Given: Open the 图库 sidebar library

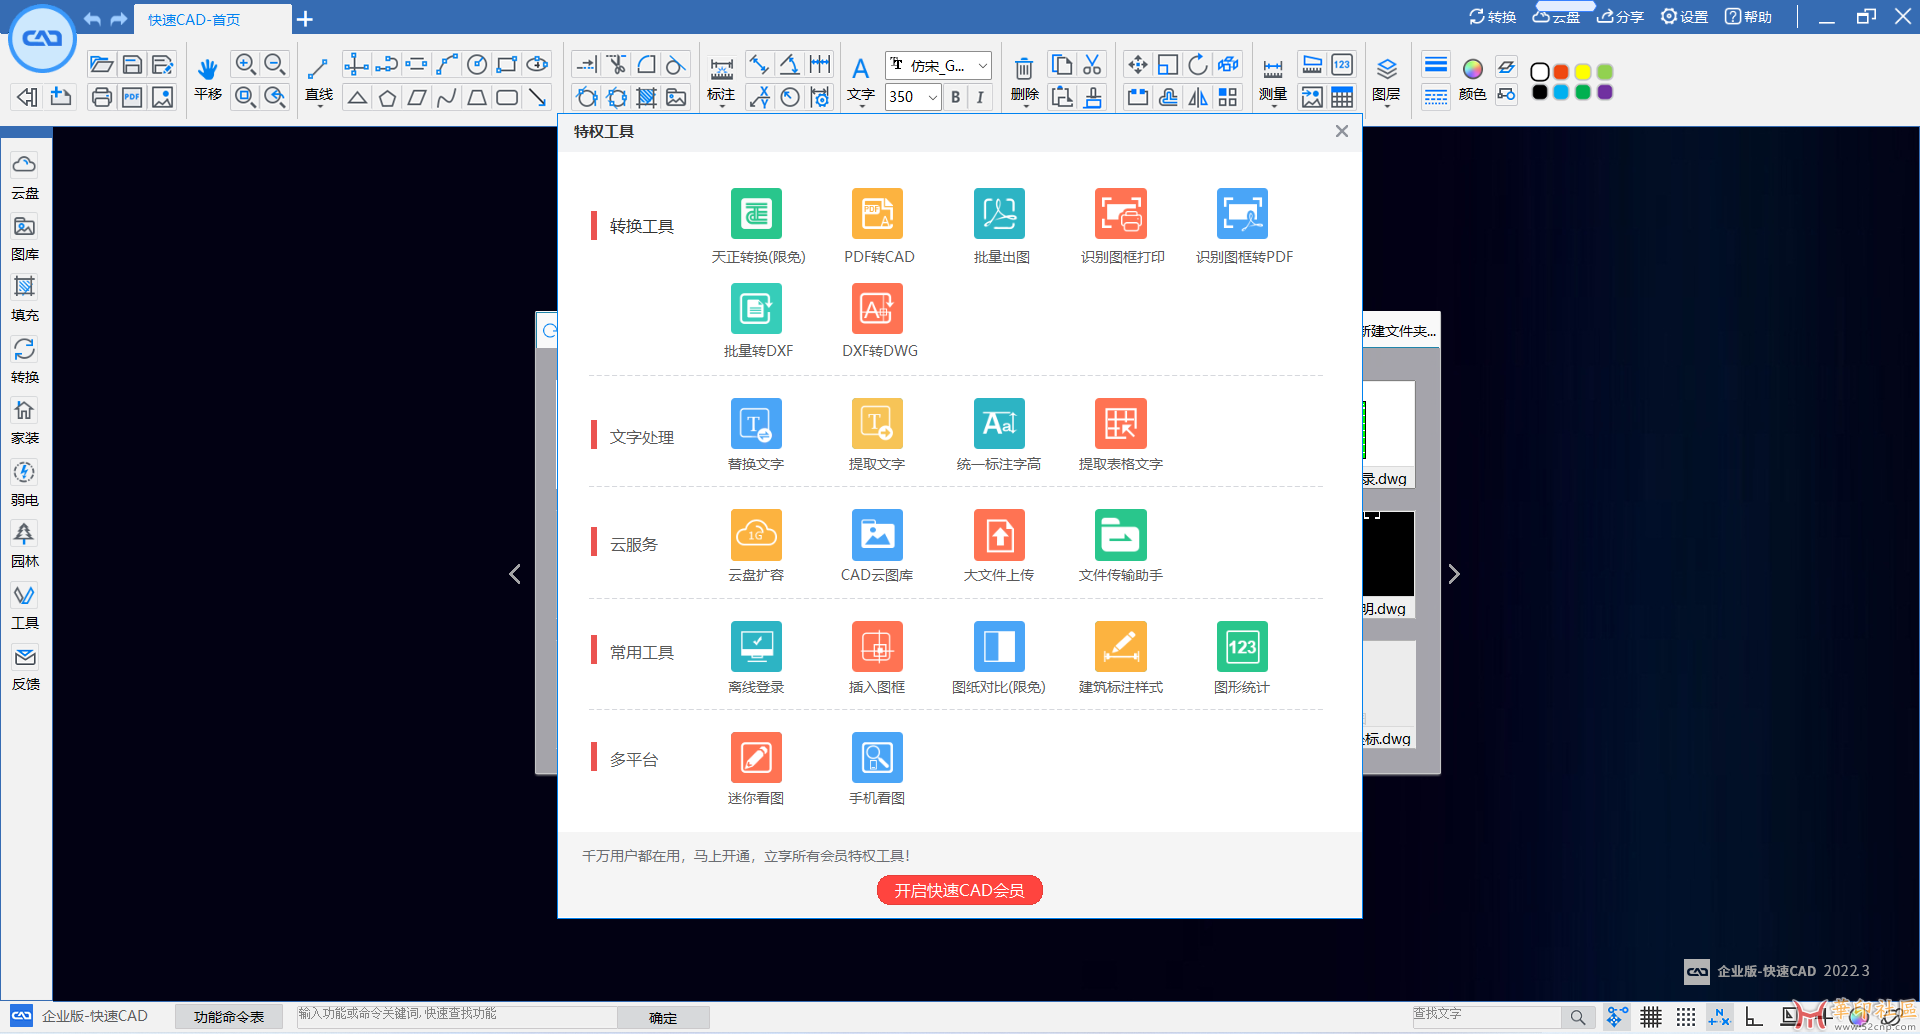Looking at the screenshot, I should (25, 238).
